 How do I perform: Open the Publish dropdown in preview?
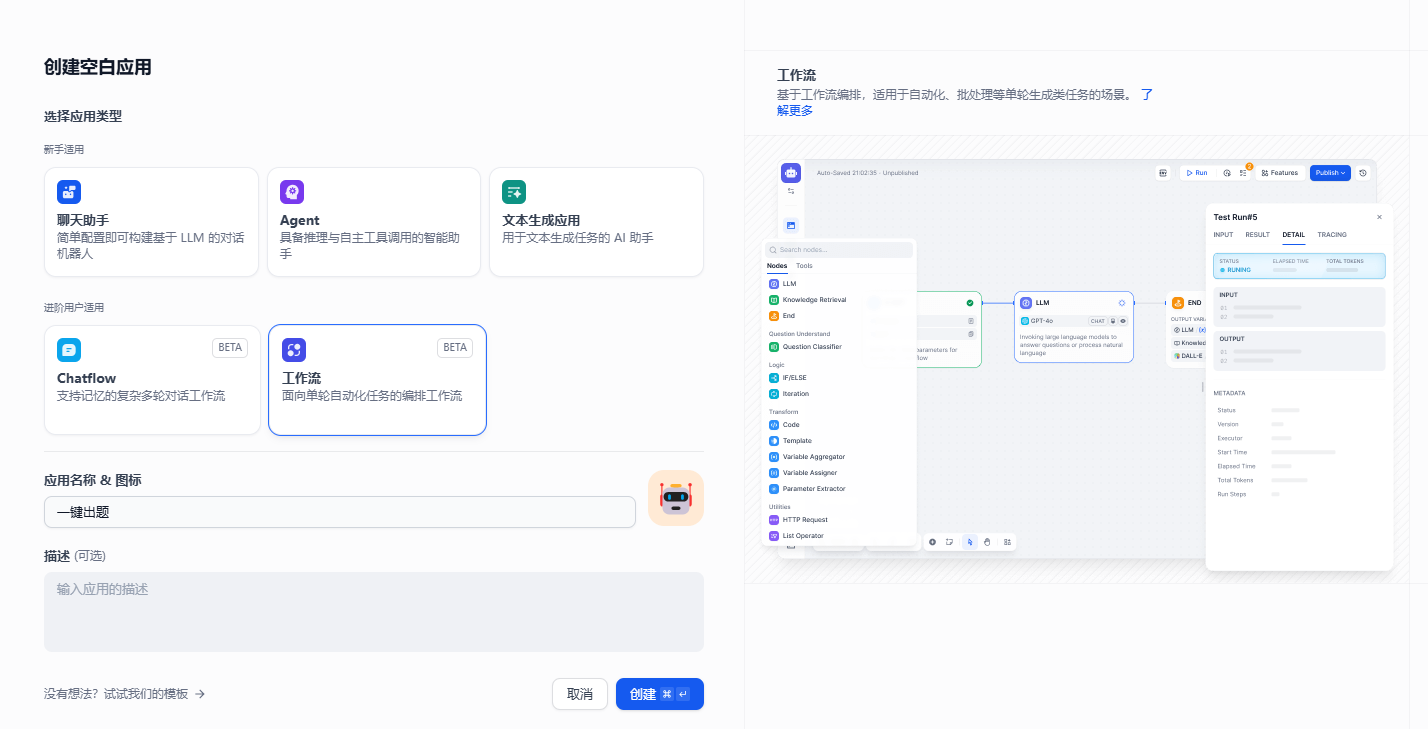click(1330, 173)
